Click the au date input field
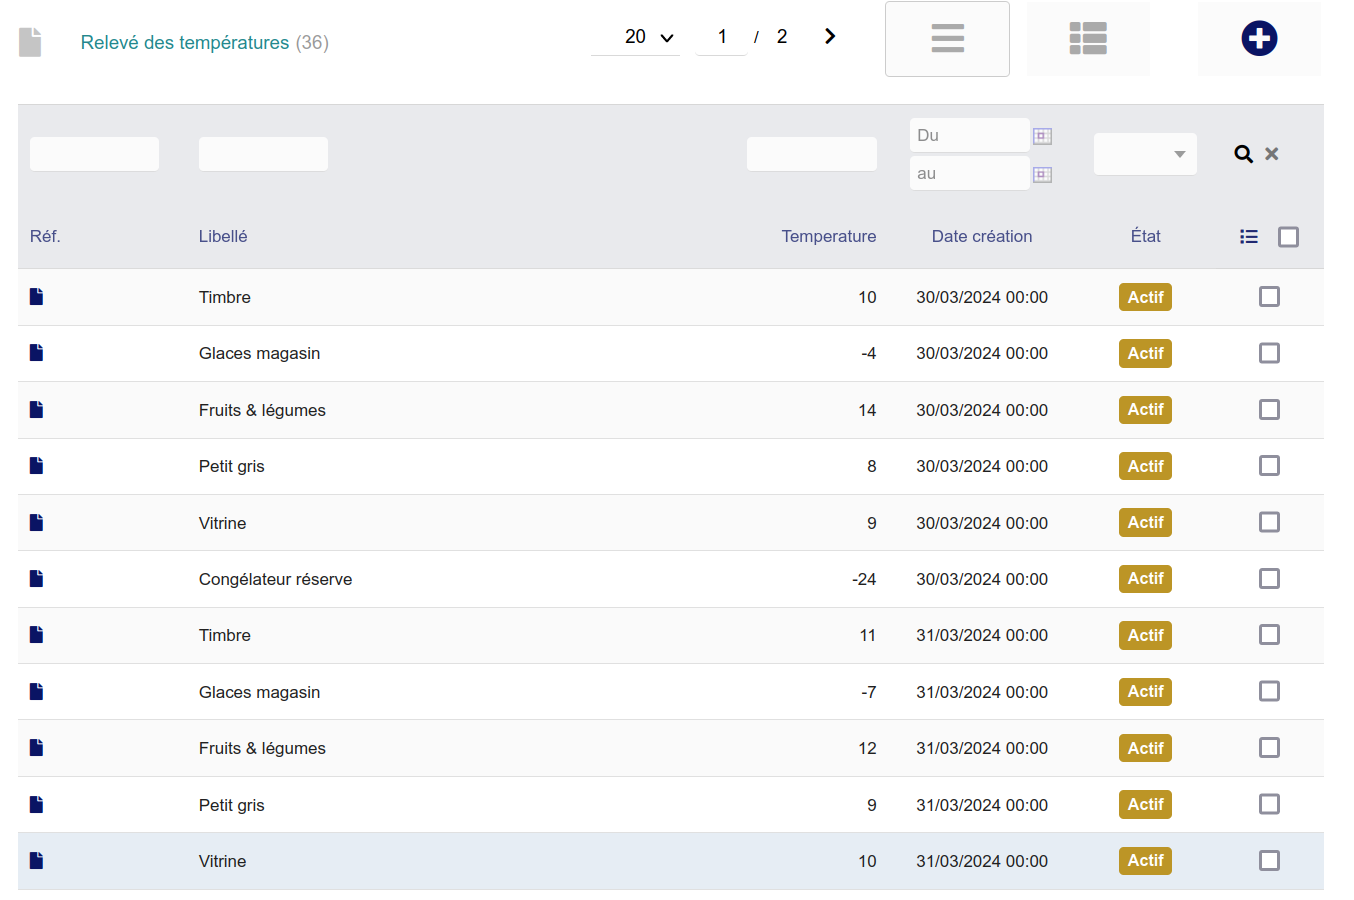 (x=970, y=173)
